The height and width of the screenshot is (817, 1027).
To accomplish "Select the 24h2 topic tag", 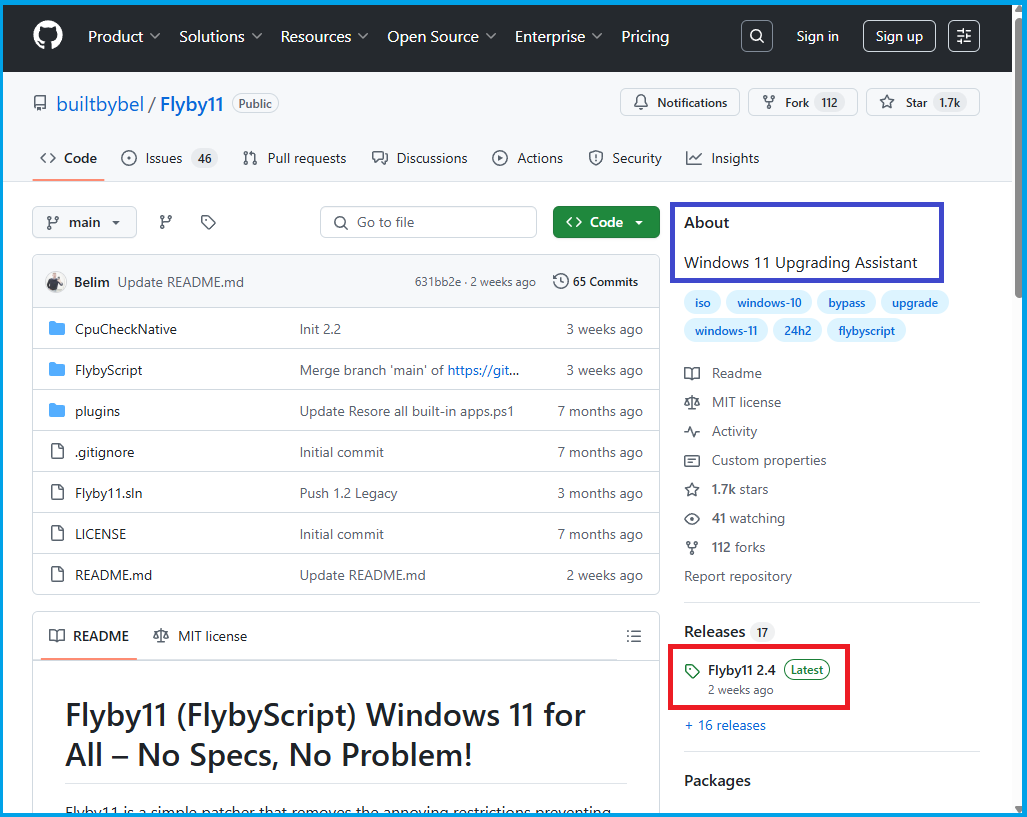I will pyautogui.click(x=797, y=331).
